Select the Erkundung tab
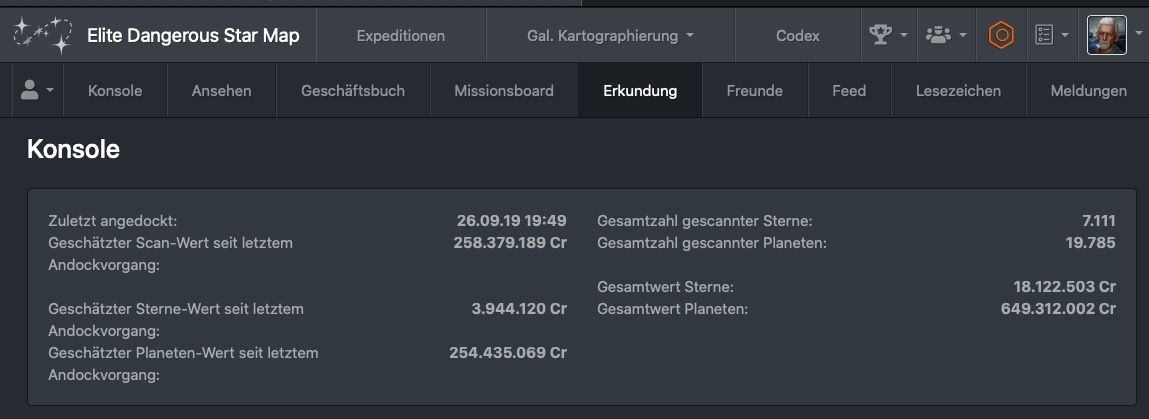 pyautogui.click(x=640, y=90)
